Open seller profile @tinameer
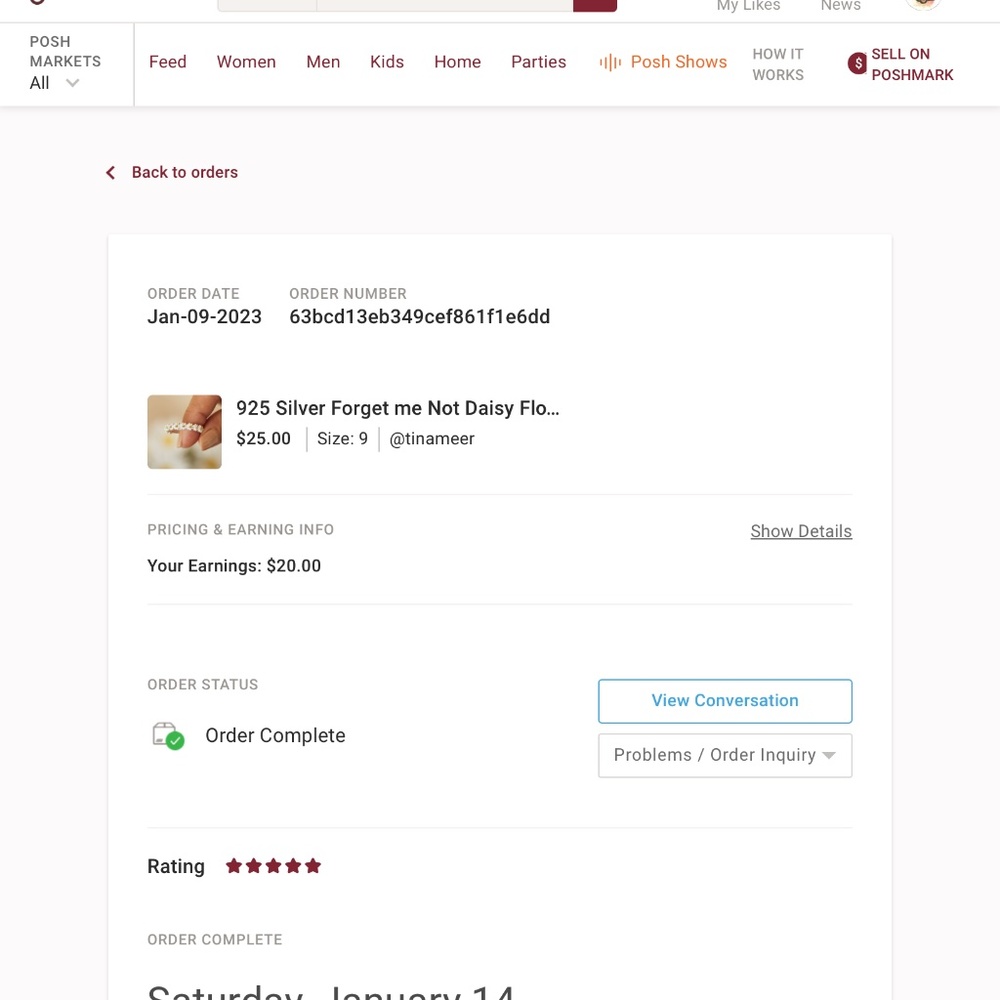Viewport: 1000px width, 1000px height. click(432, 439)
